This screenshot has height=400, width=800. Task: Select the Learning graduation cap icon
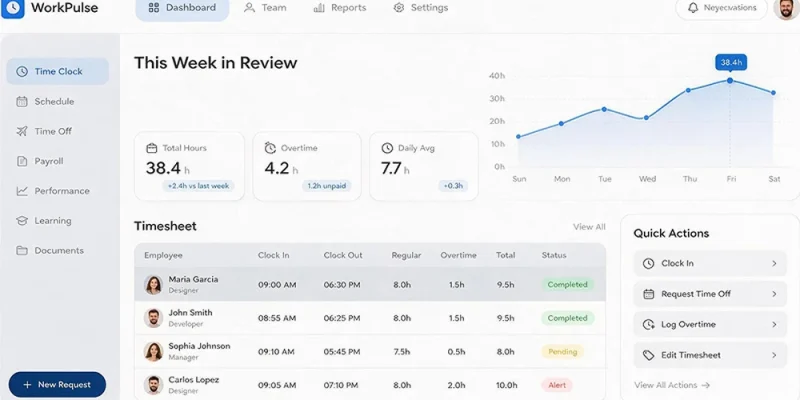click(21, 221)
